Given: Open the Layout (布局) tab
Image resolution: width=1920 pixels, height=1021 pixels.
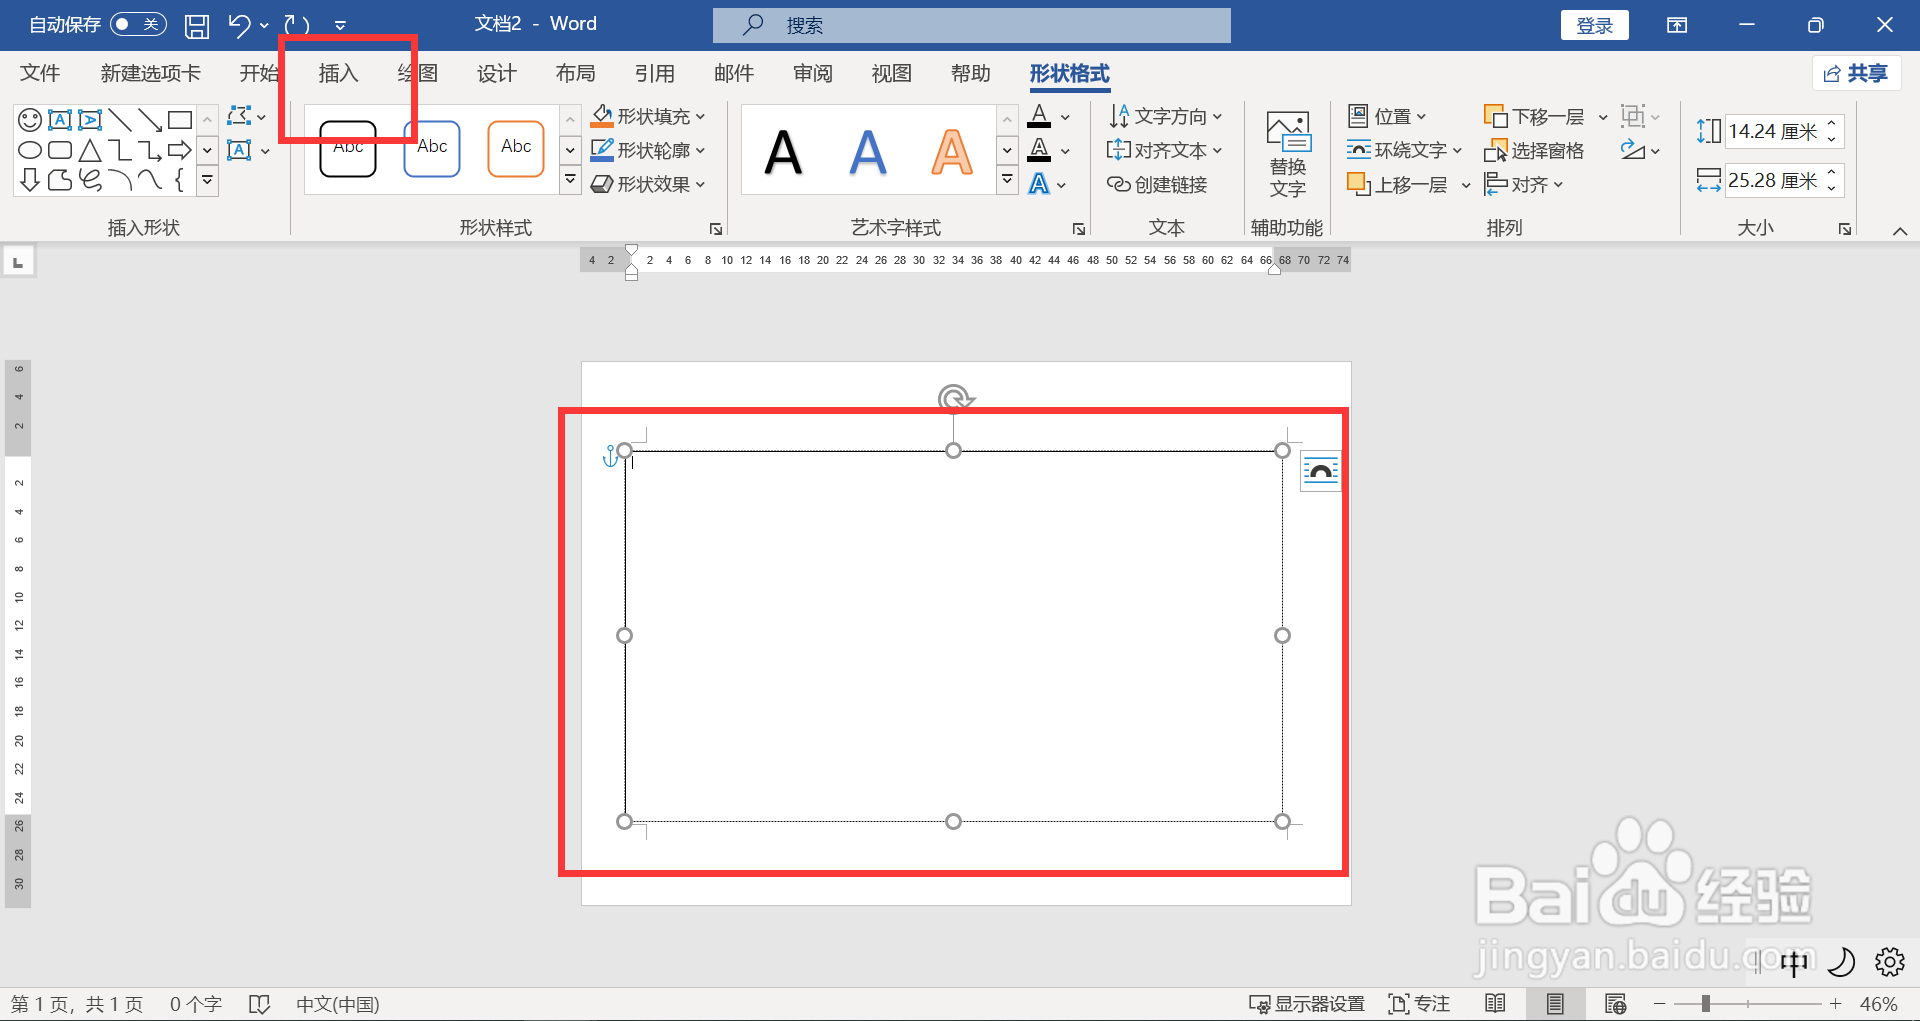Looking at the screenshot, I should [x=575, y=73].
